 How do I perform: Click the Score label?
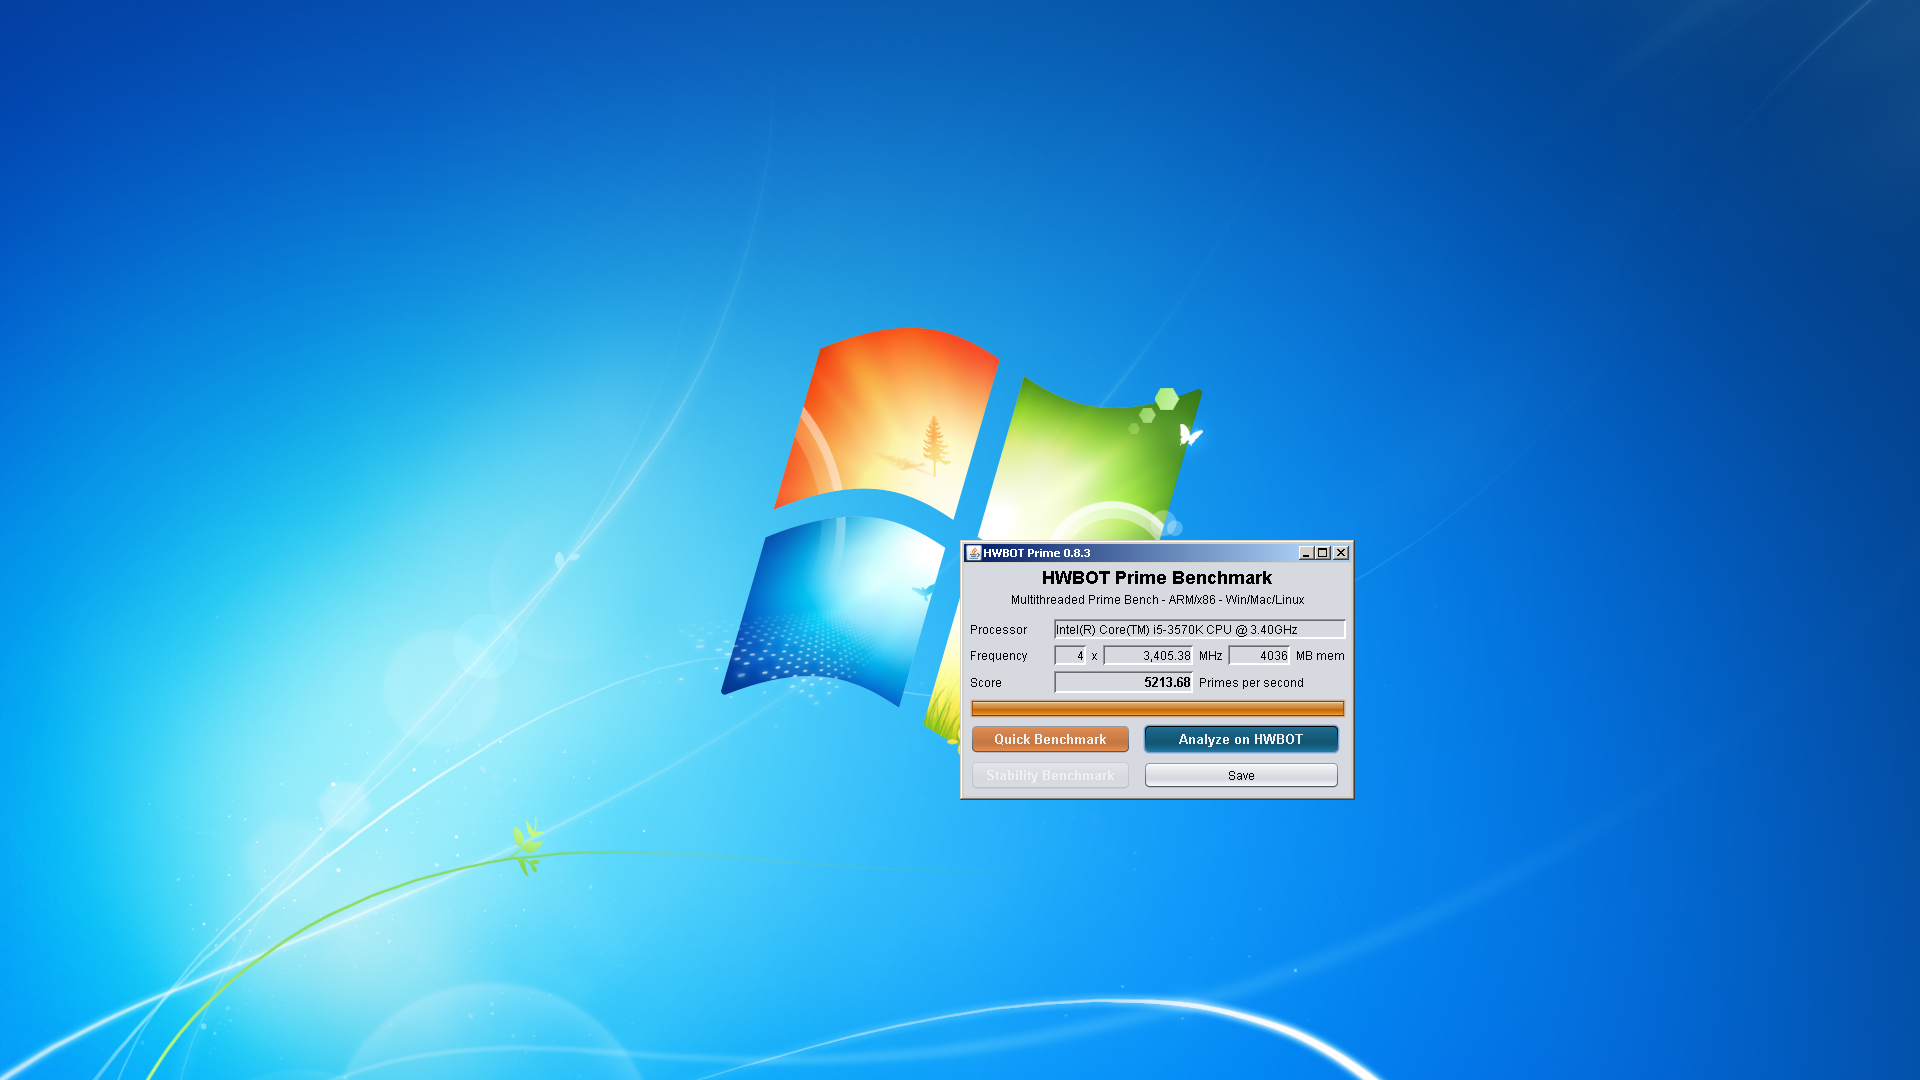985,683
